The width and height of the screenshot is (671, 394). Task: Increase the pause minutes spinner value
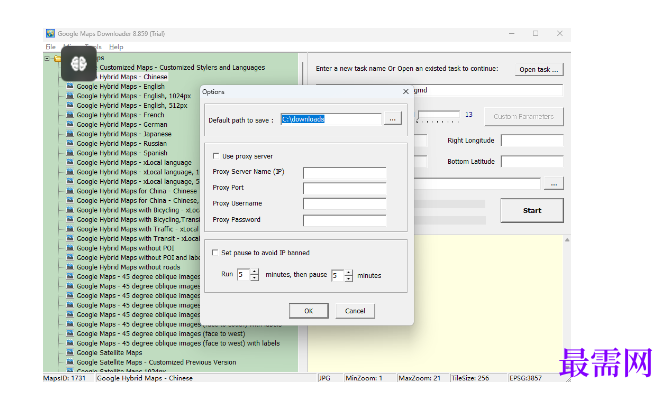coord(349,272)
